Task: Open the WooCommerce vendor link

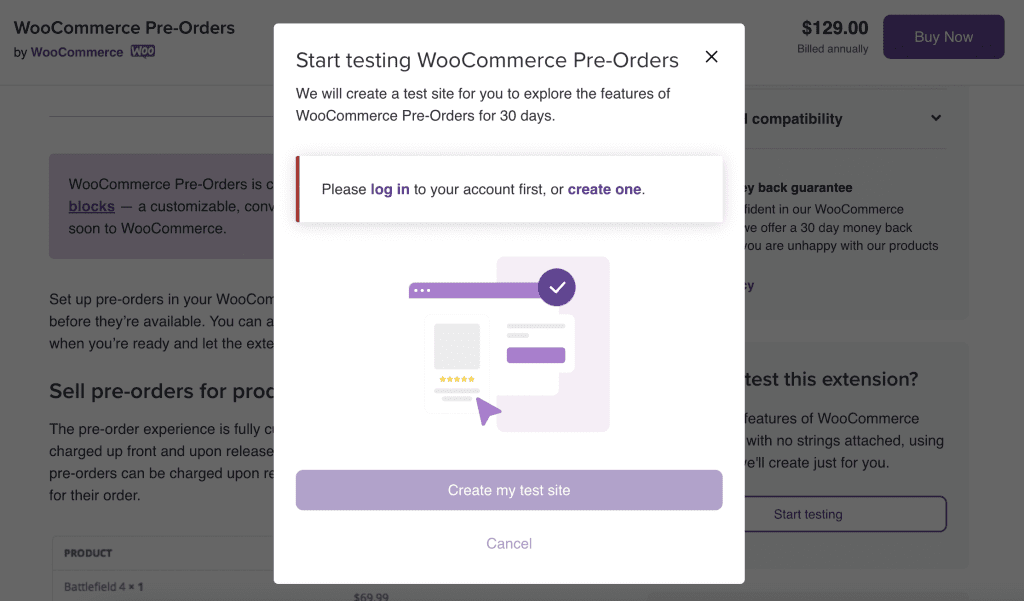Action: point(77,52)
